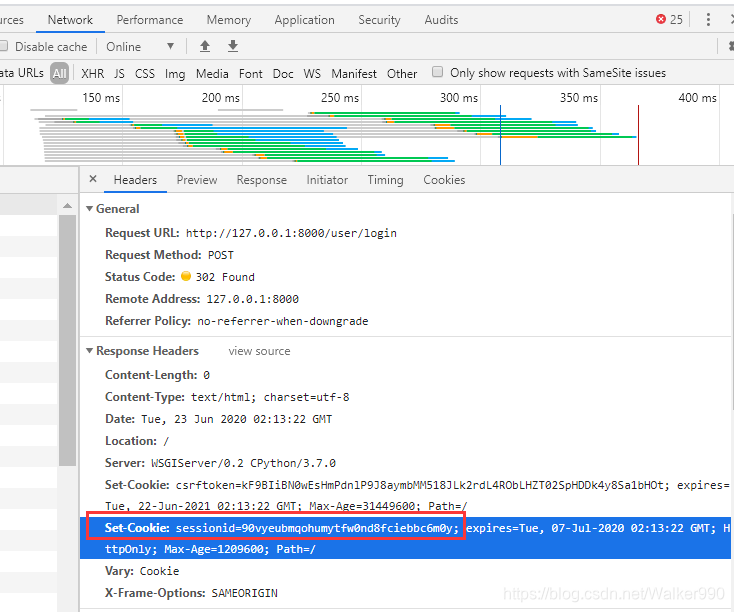
Task: Open the DevTools kebab menu icon
Action: [x=708, y=20]
